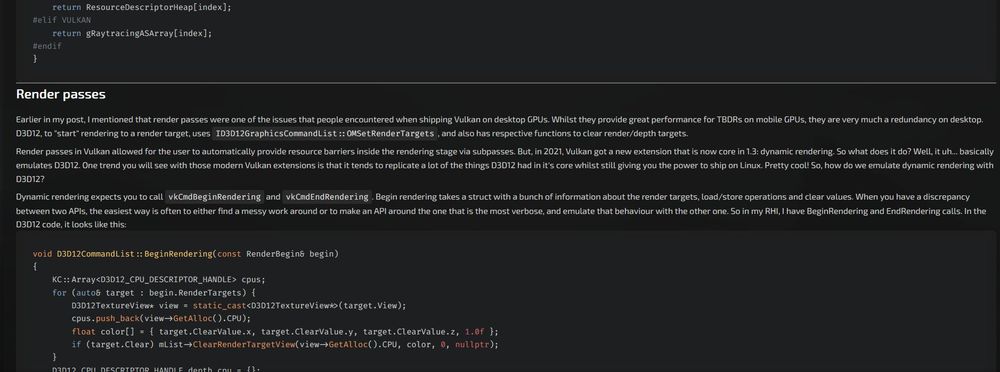The height and width of the screenshot is (372, 1000).
Task: Click the line 'KC::Array<D3D12_CPU_DESCRIPTOR_HANDLE> cpus;'
Action: pos(158,279)
